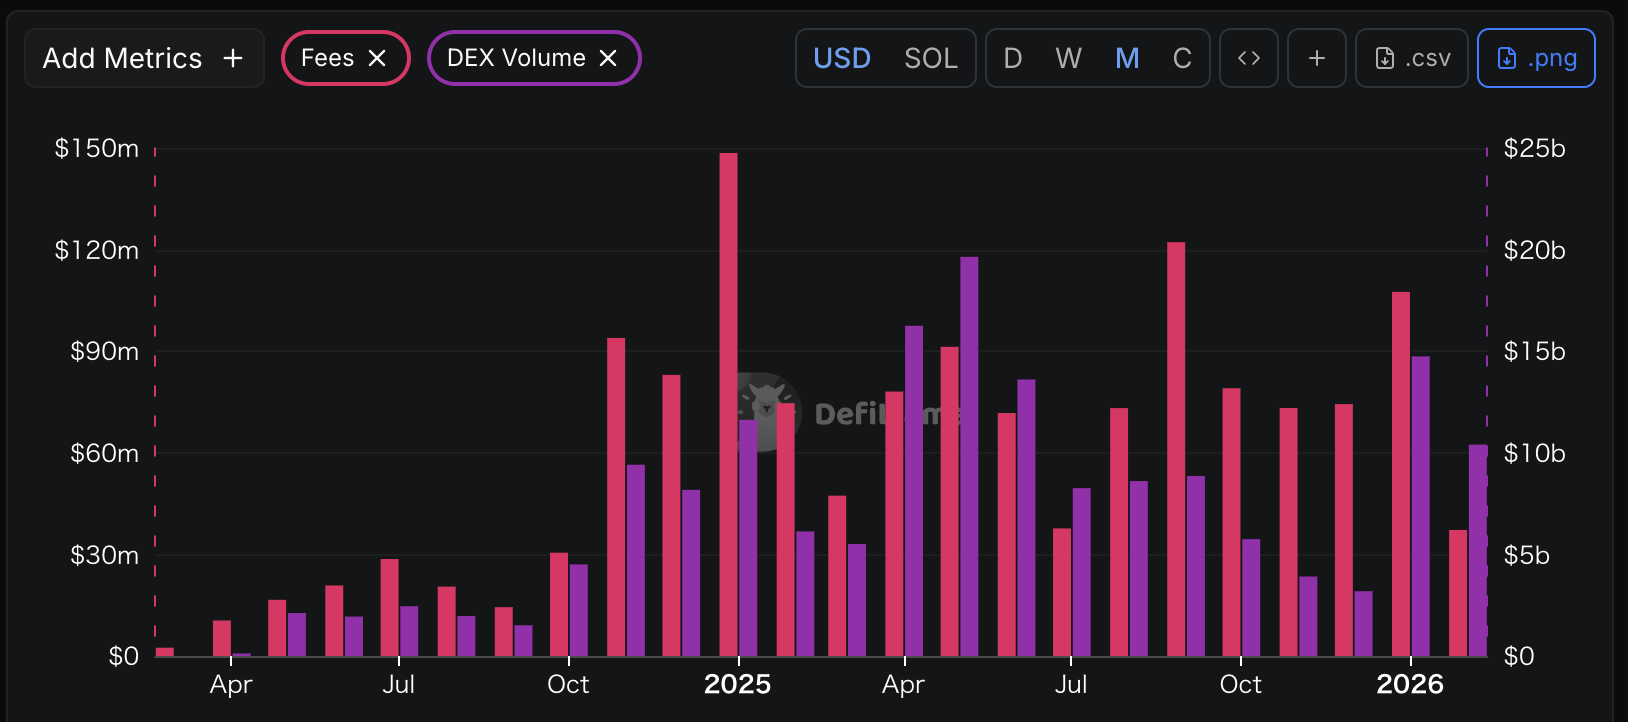Select monthly (M) interval
Screen dimensions: 1628x722
point(1127,58)
